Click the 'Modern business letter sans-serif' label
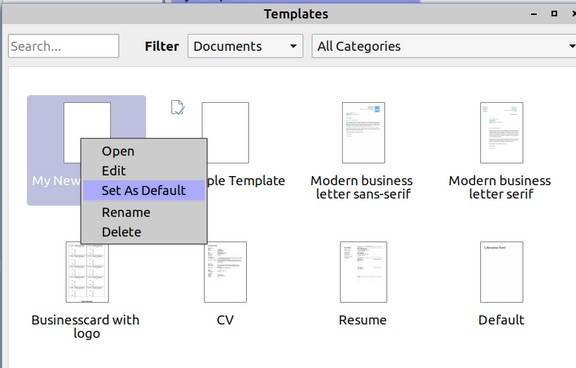Screen dimensions: 576x368 pyautogui.click(x=362, y=187)
